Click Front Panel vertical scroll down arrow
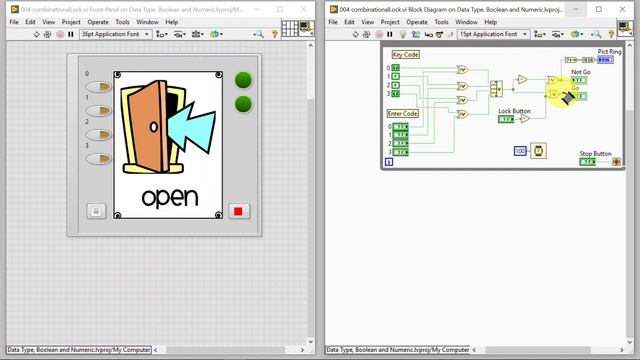640x360 pixels. click(x=311, y=341)
